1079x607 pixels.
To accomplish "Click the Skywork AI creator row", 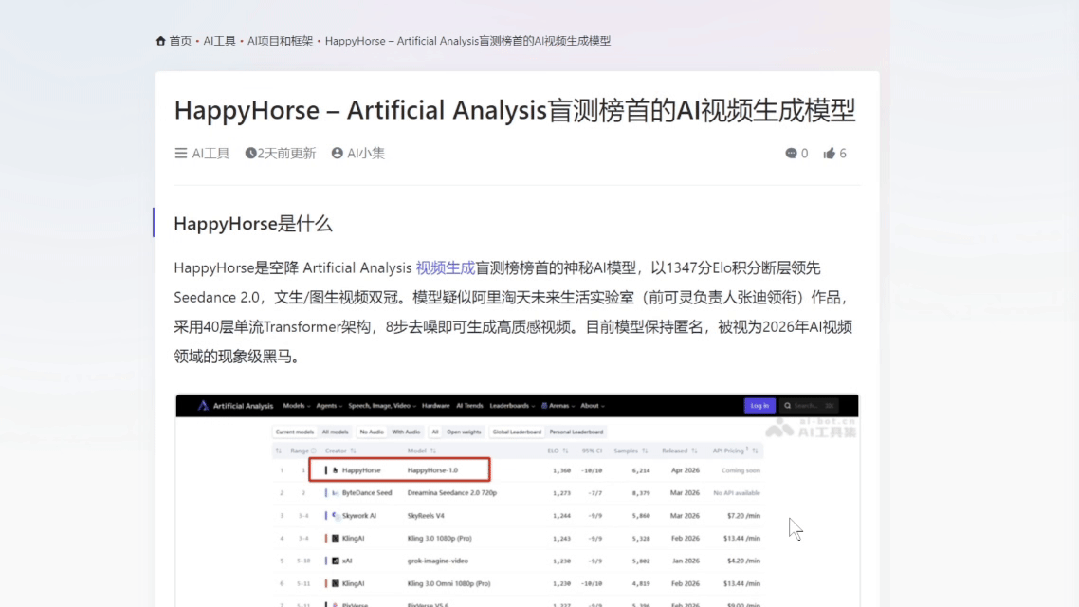I will click(x=359, y=515).
